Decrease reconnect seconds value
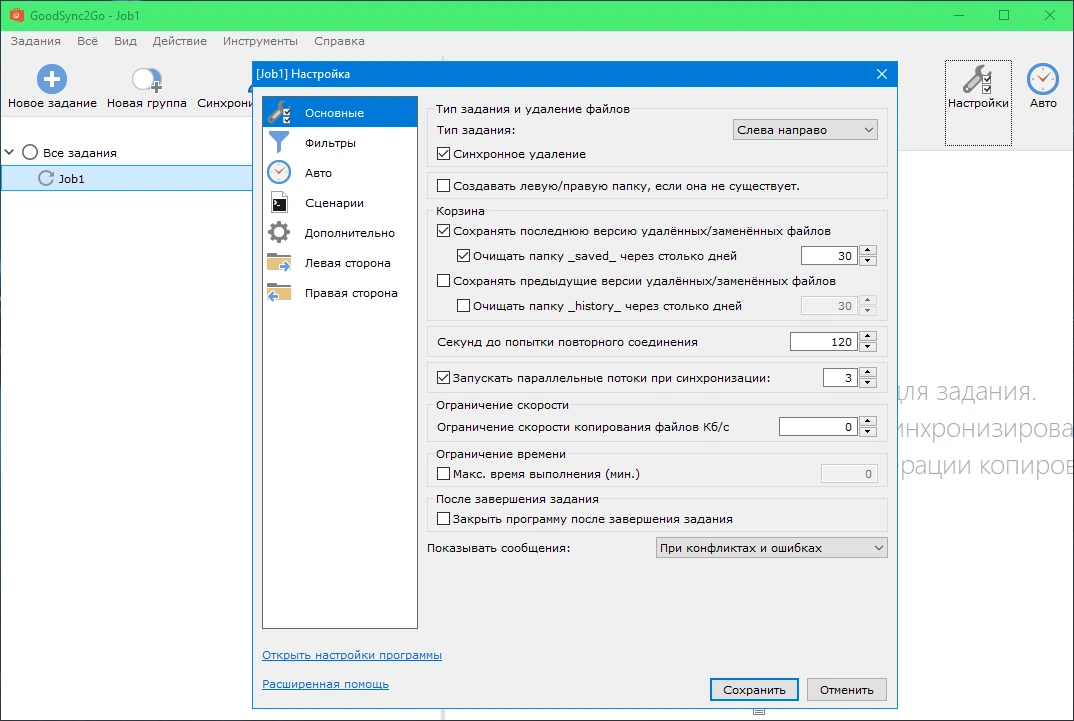The image size is (1074, 721). point(868,346)
